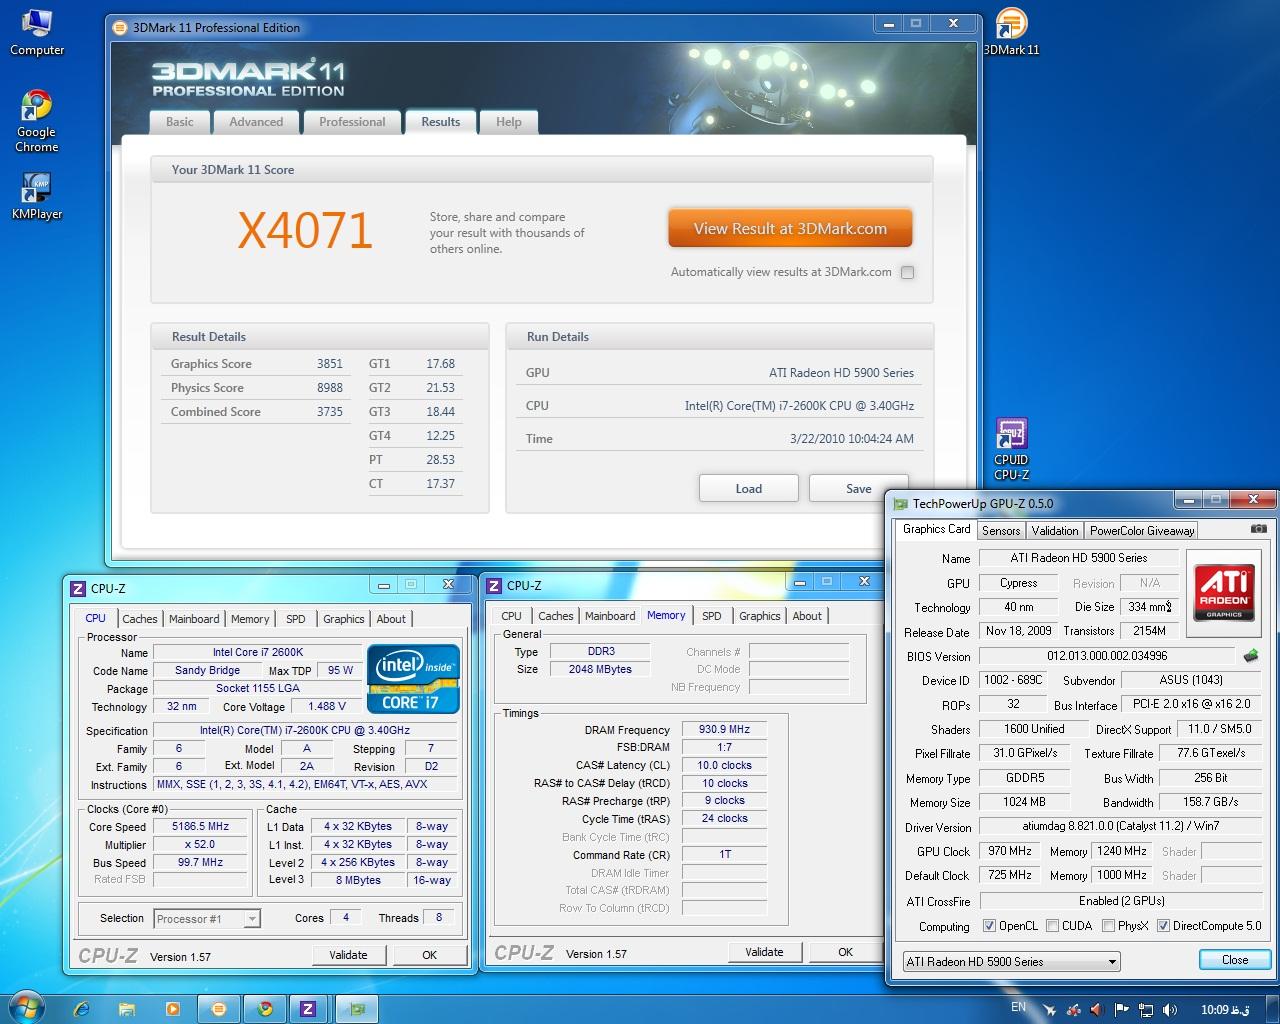The height and width of the screenshot is (1024, 1280).
Task: Click View Result at 3DMark.com button
Action: click(790, 228)
